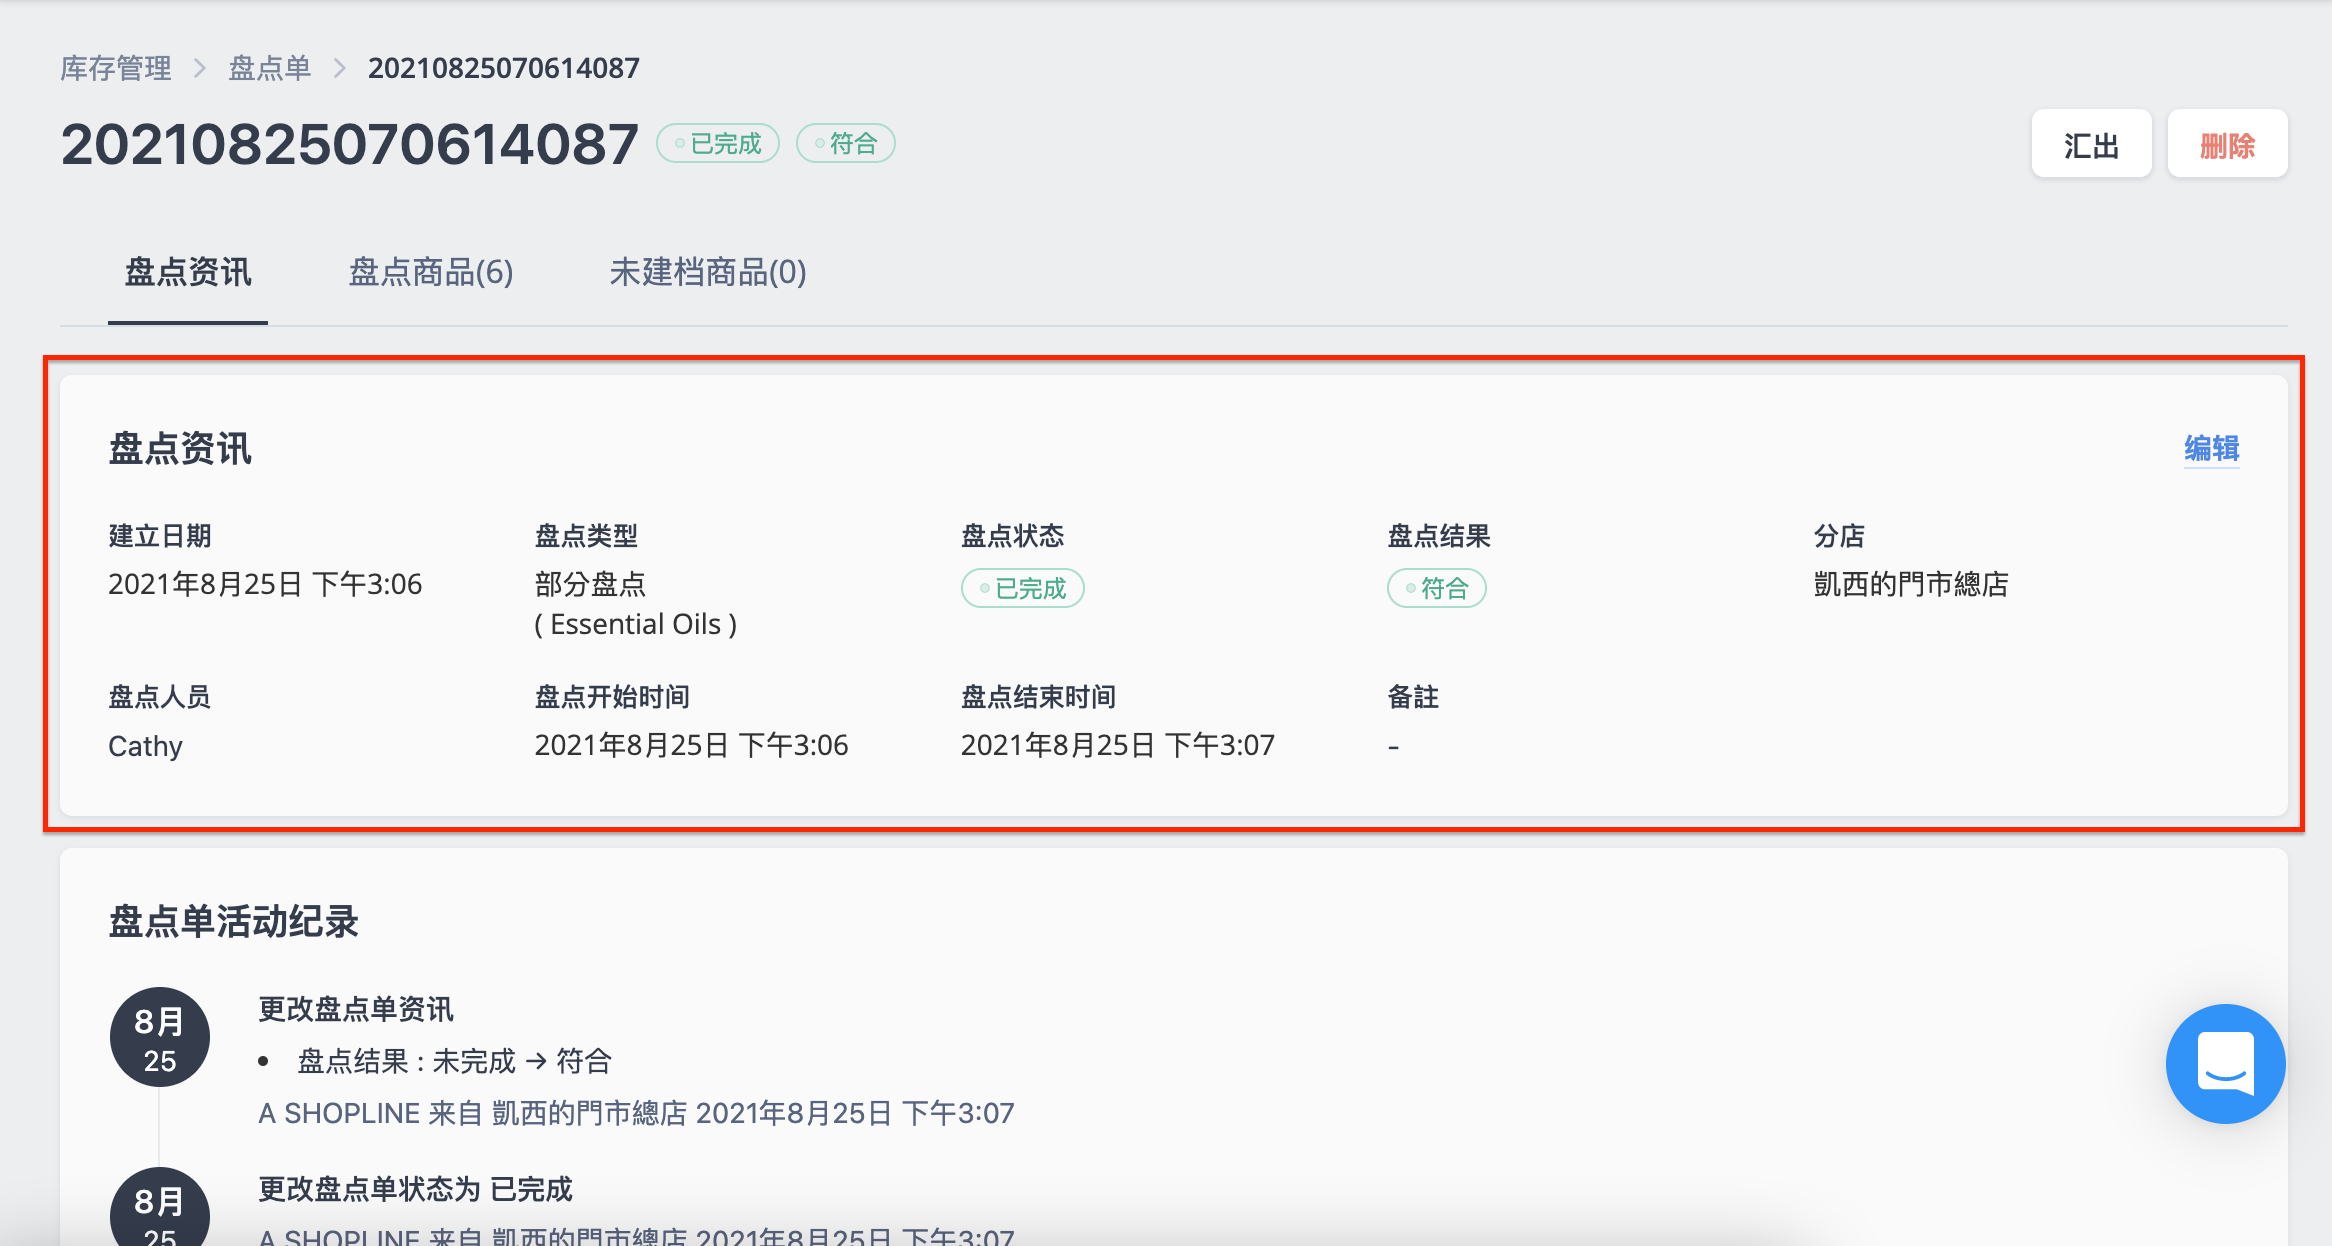2332x1246 pixels.
Task: Click the first 8月 25 timeline marker
Action: point(160,1038)
